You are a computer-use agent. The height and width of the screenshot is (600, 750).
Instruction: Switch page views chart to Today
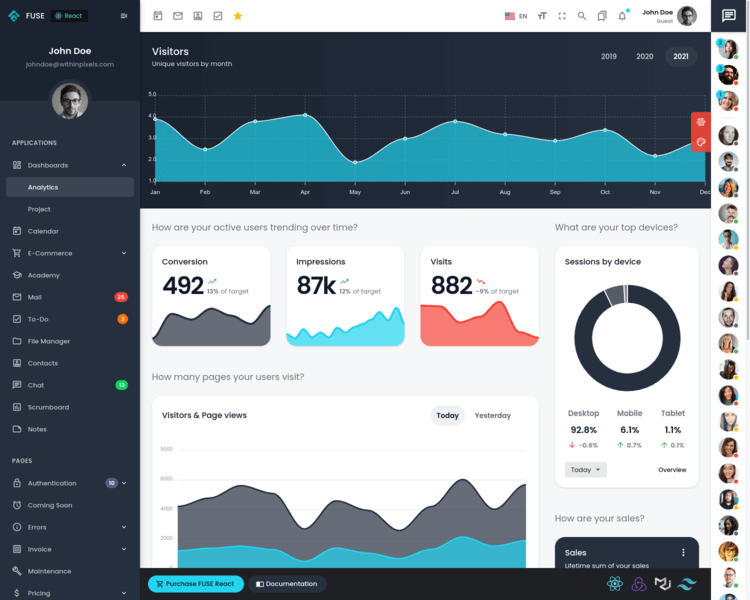click(x=447, y=415)
